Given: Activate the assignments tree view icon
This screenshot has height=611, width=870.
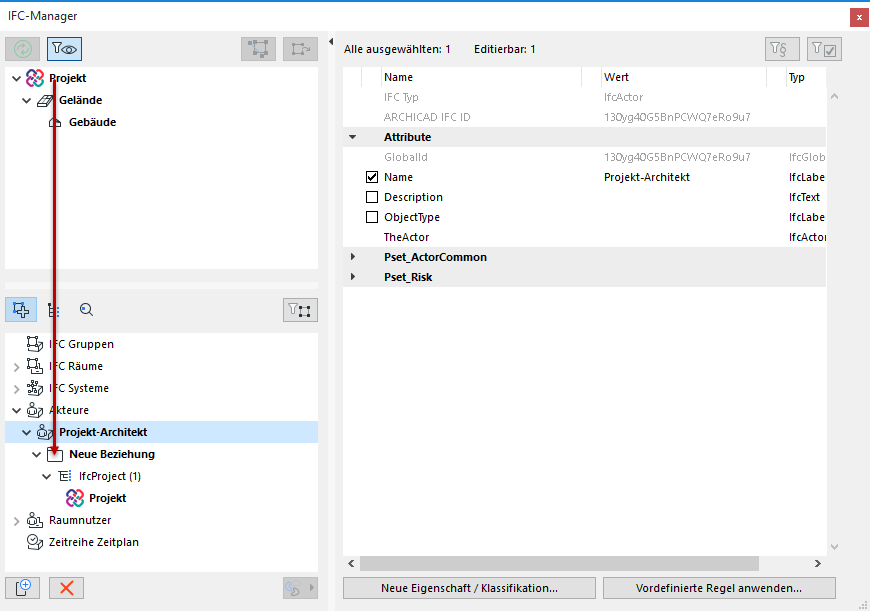Looking at the screenshot, I should tap(21, 310).
